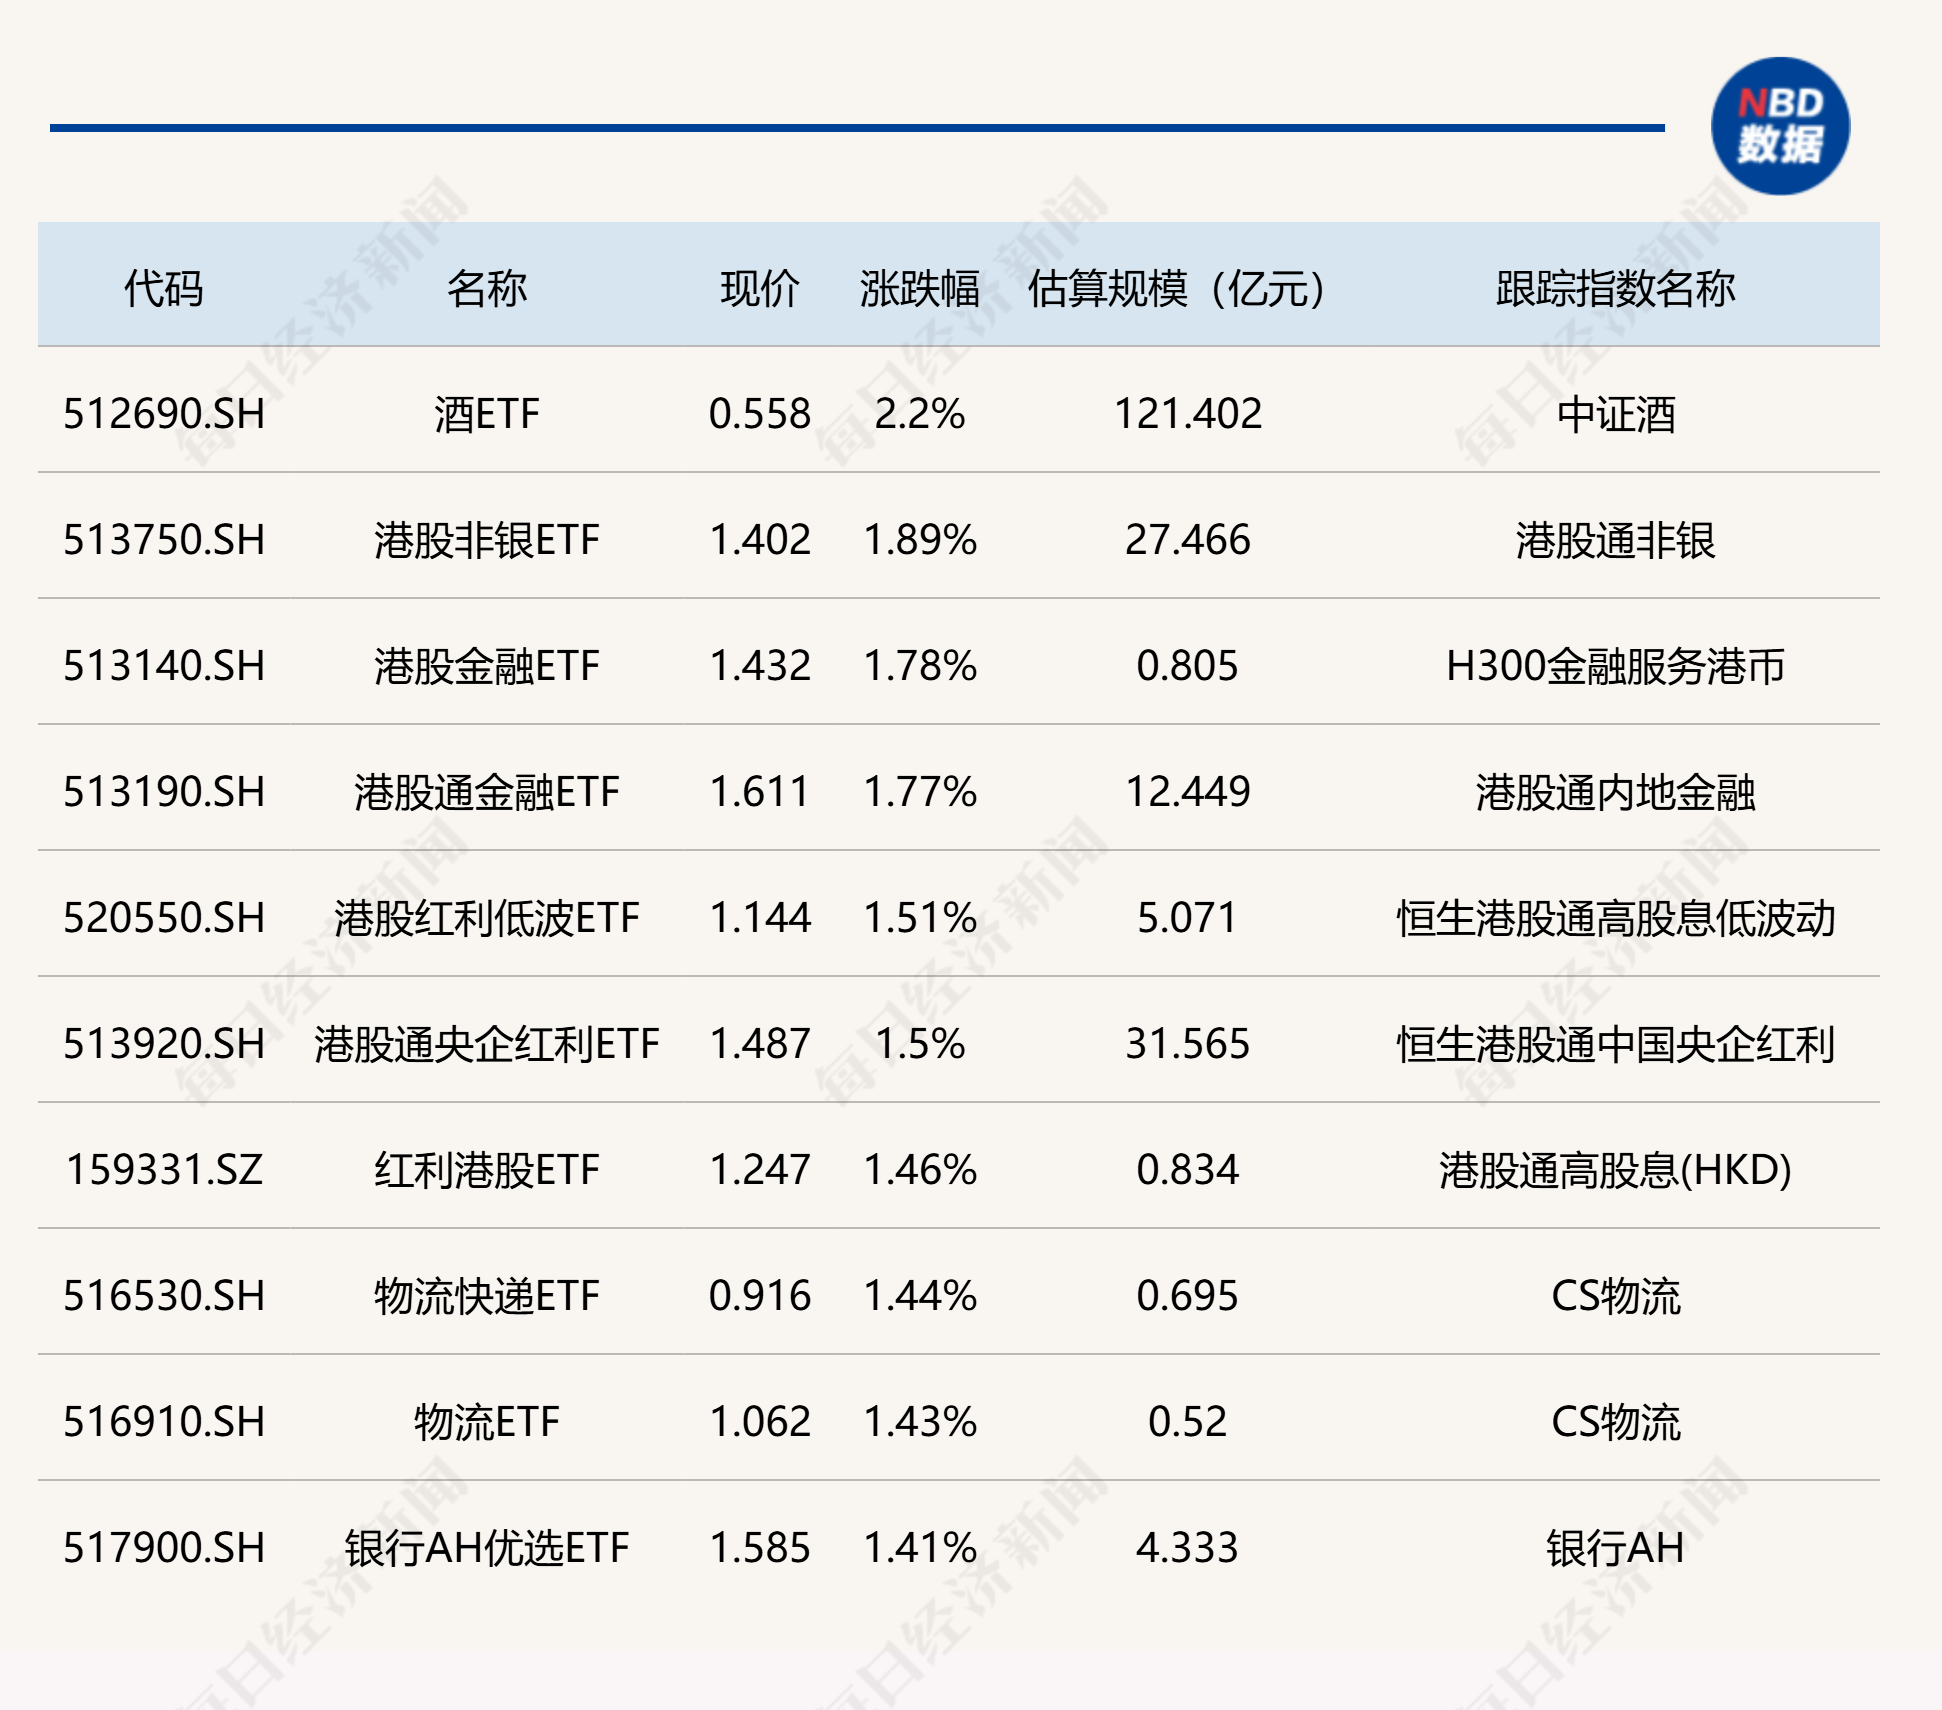Click the 港股红利低波ETF name cell

coord(486,918)
